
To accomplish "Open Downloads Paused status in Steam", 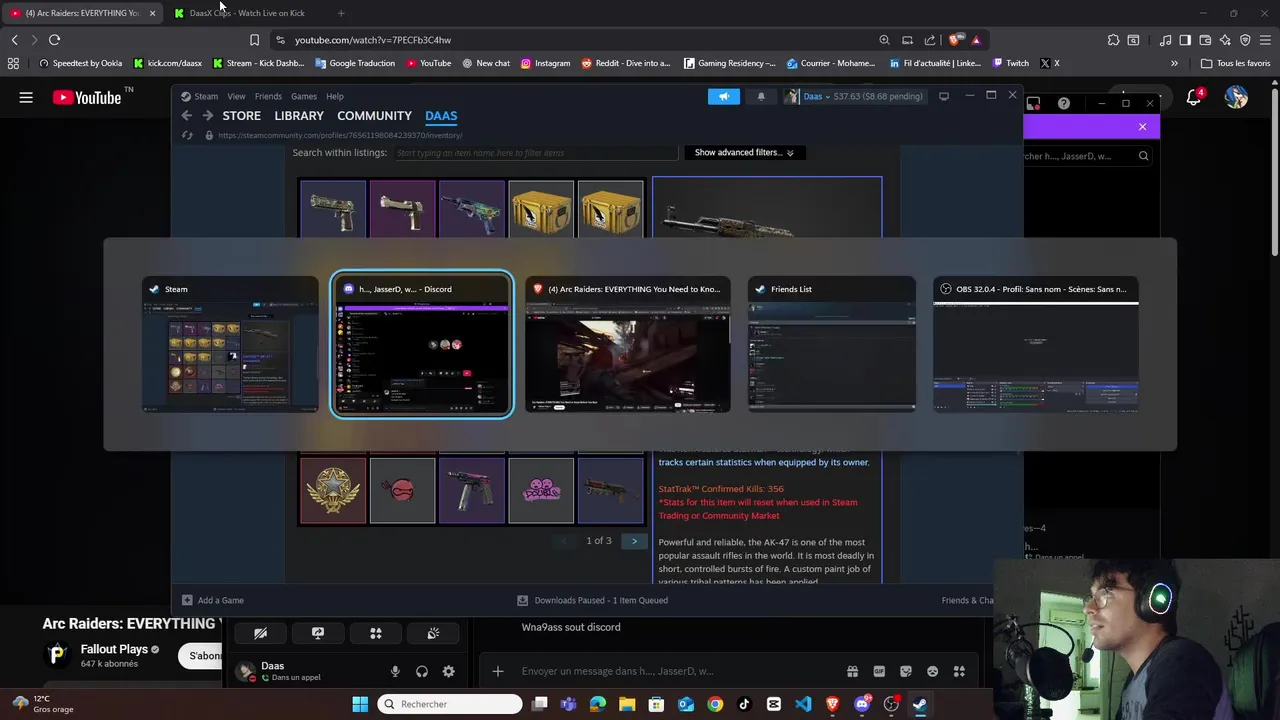I will click(x=592, y=600).
